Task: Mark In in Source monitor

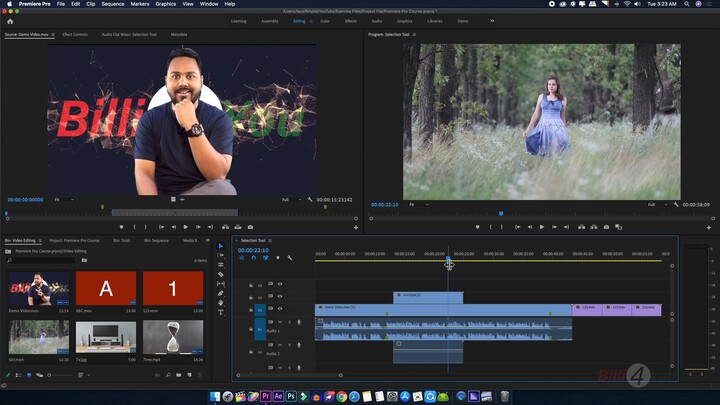Action: point(134,227)
